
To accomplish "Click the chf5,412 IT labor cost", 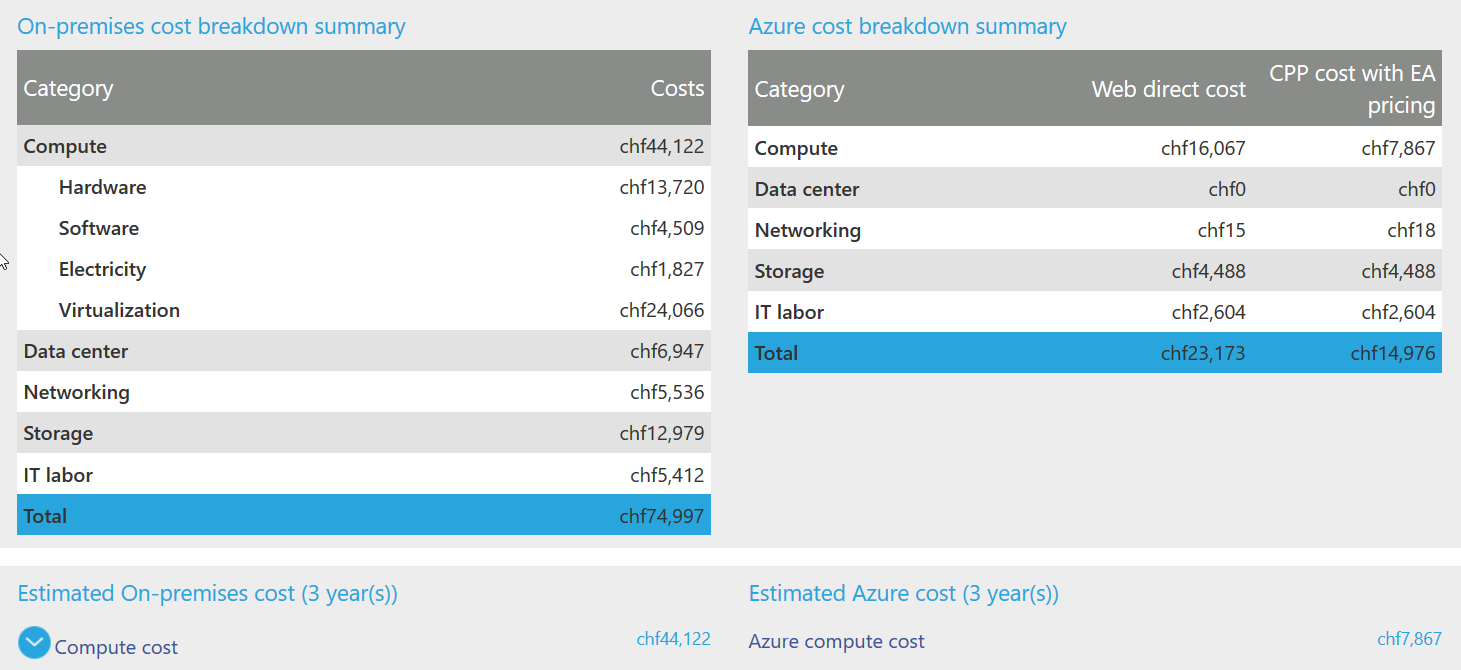I will [667, 475].
